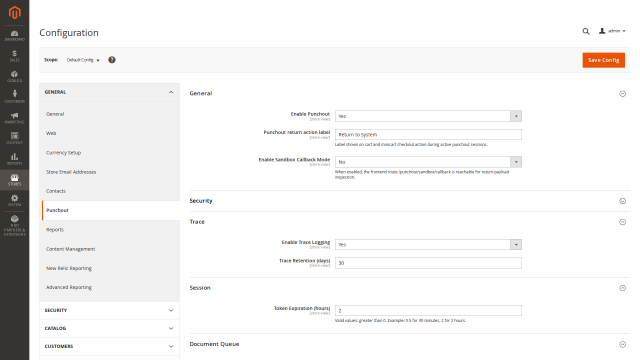Click the Magento logo icon
Screen dimensions: 640x360
15,13
